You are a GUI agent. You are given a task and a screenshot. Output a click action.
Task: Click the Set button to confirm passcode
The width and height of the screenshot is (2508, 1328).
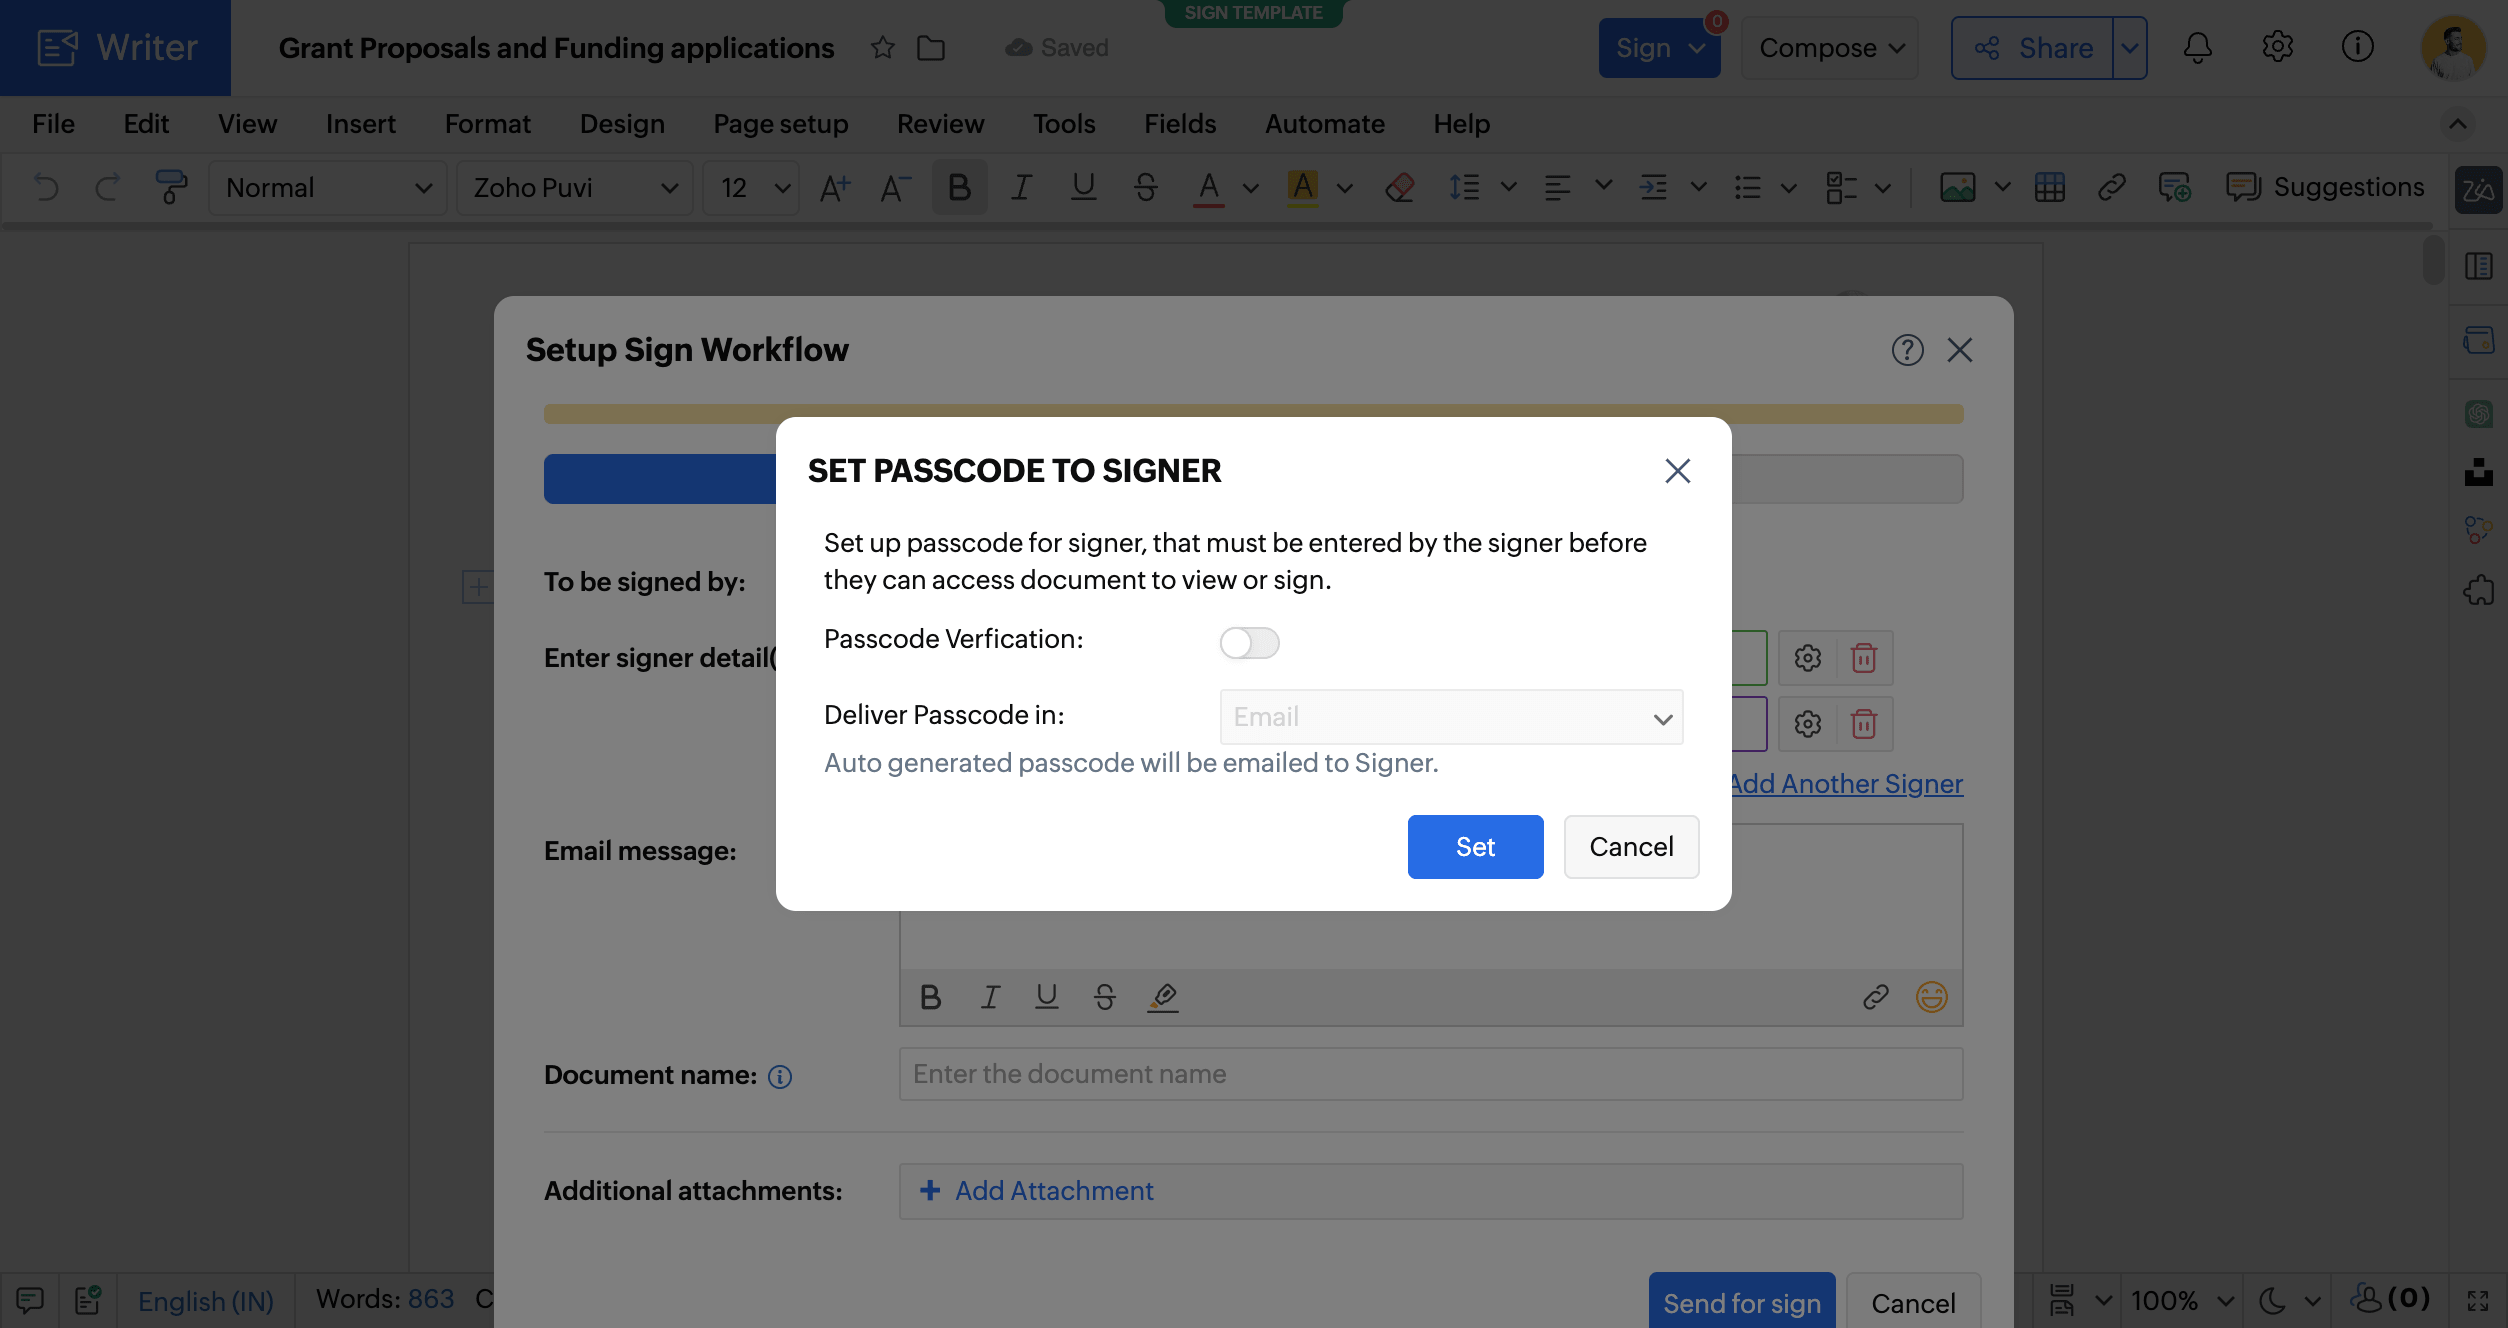pos(1475,847)
